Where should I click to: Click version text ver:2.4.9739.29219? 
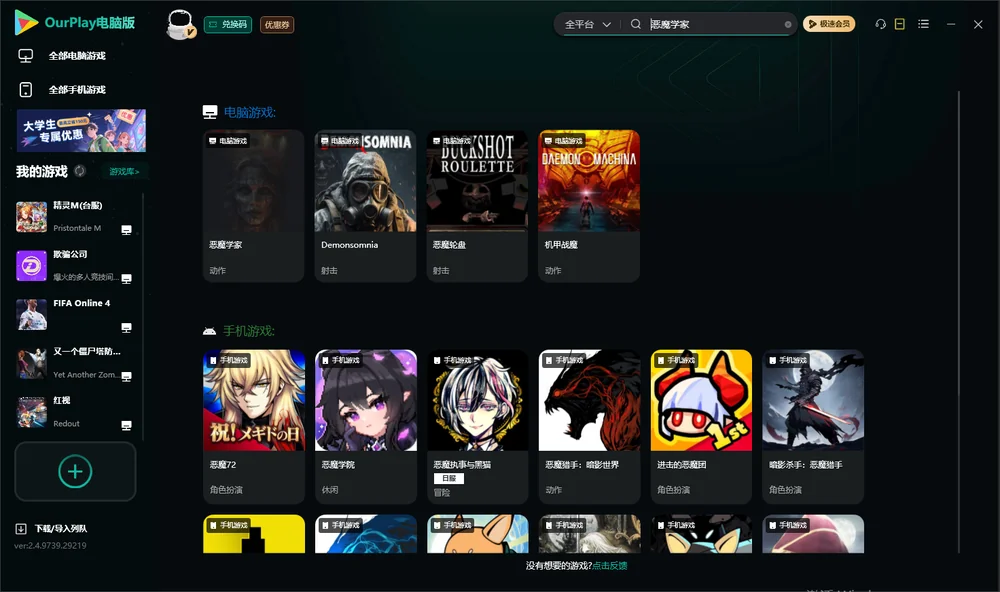point(50,545)
